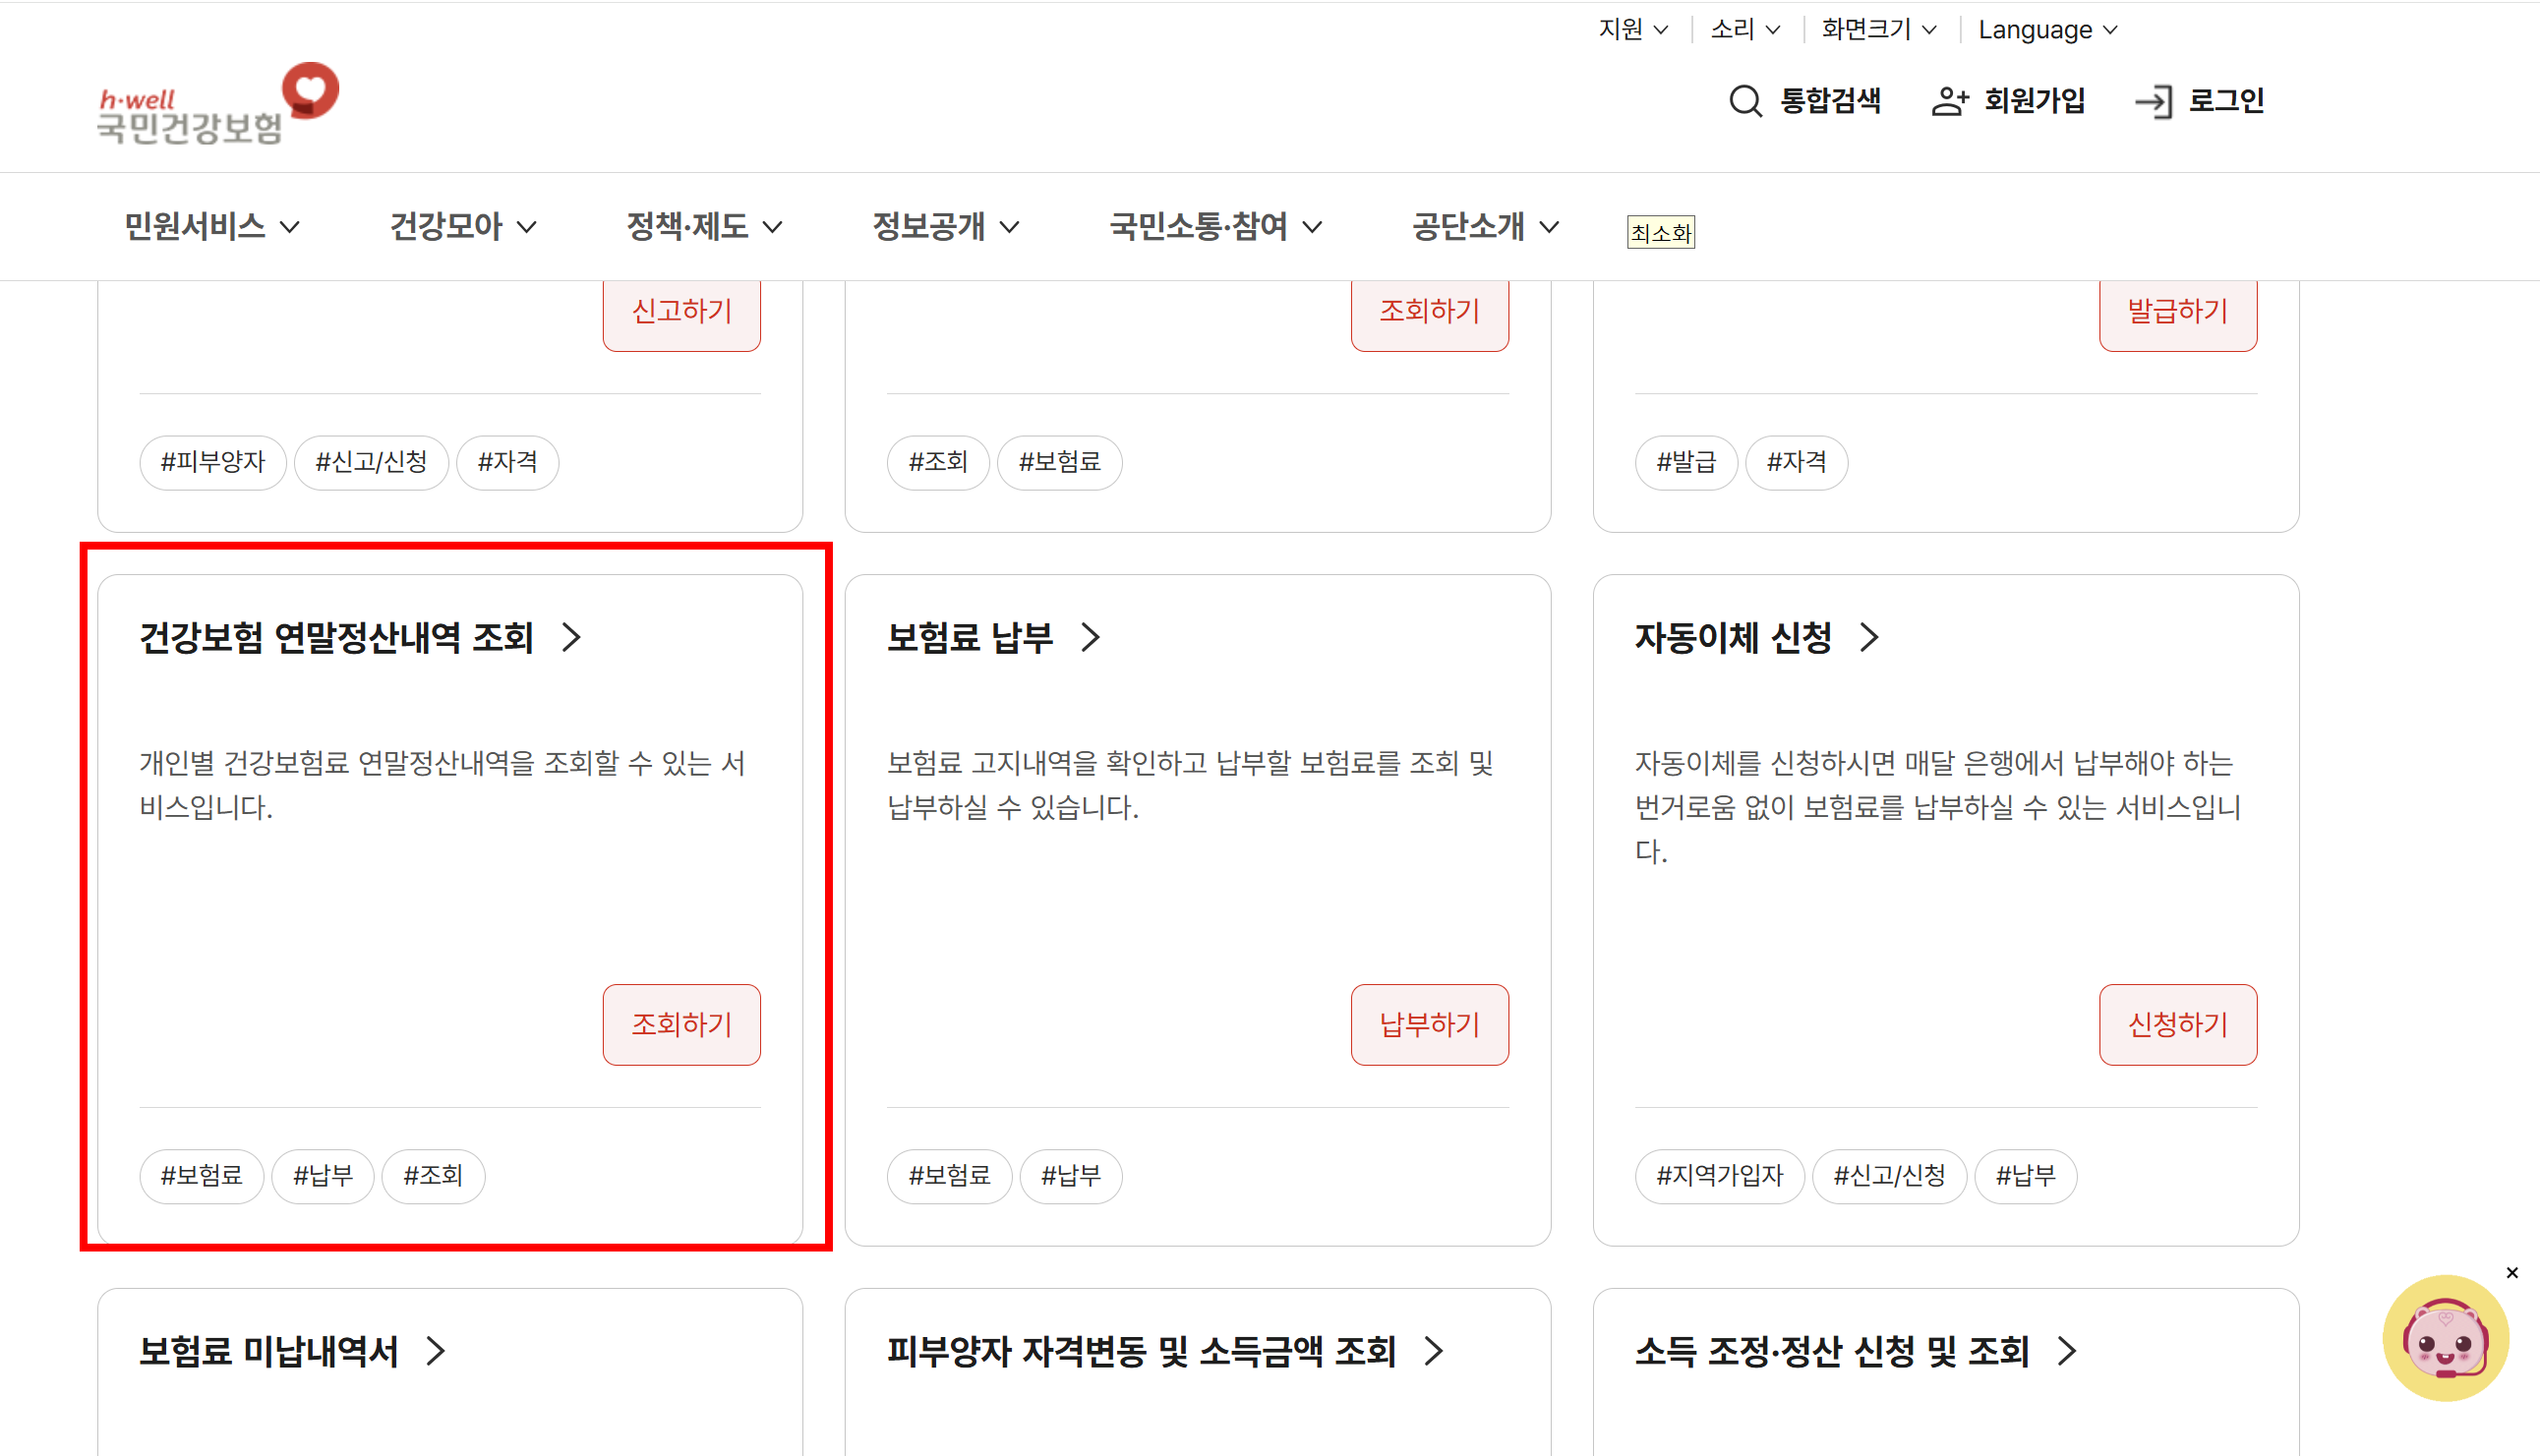Click the 신청하기 button
The width and height of the screenshot is (2540, 1456).
2177,1025
